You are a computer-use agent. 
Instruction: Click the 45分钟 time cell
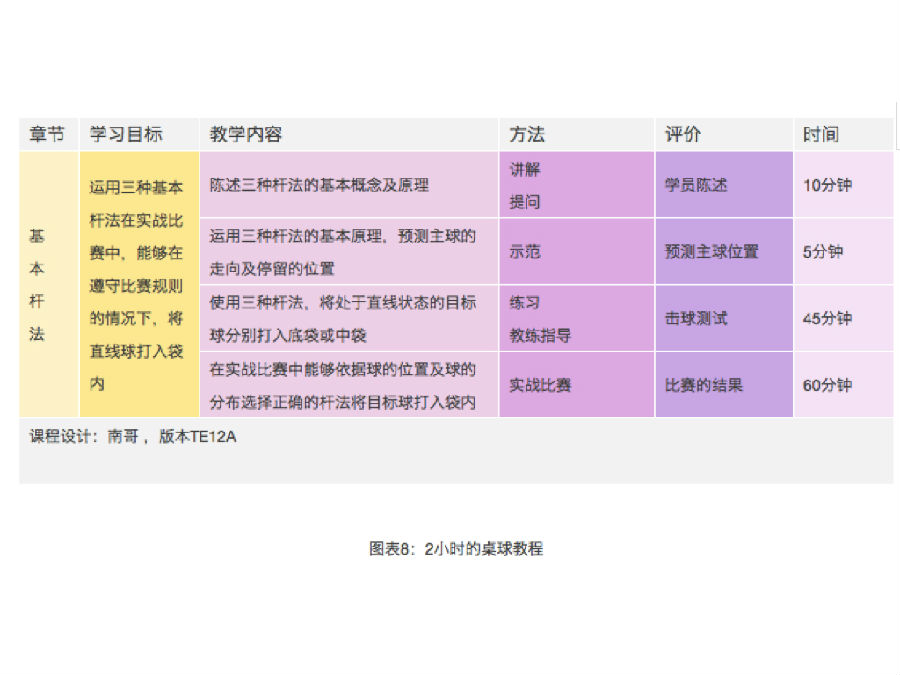point(843,318)
